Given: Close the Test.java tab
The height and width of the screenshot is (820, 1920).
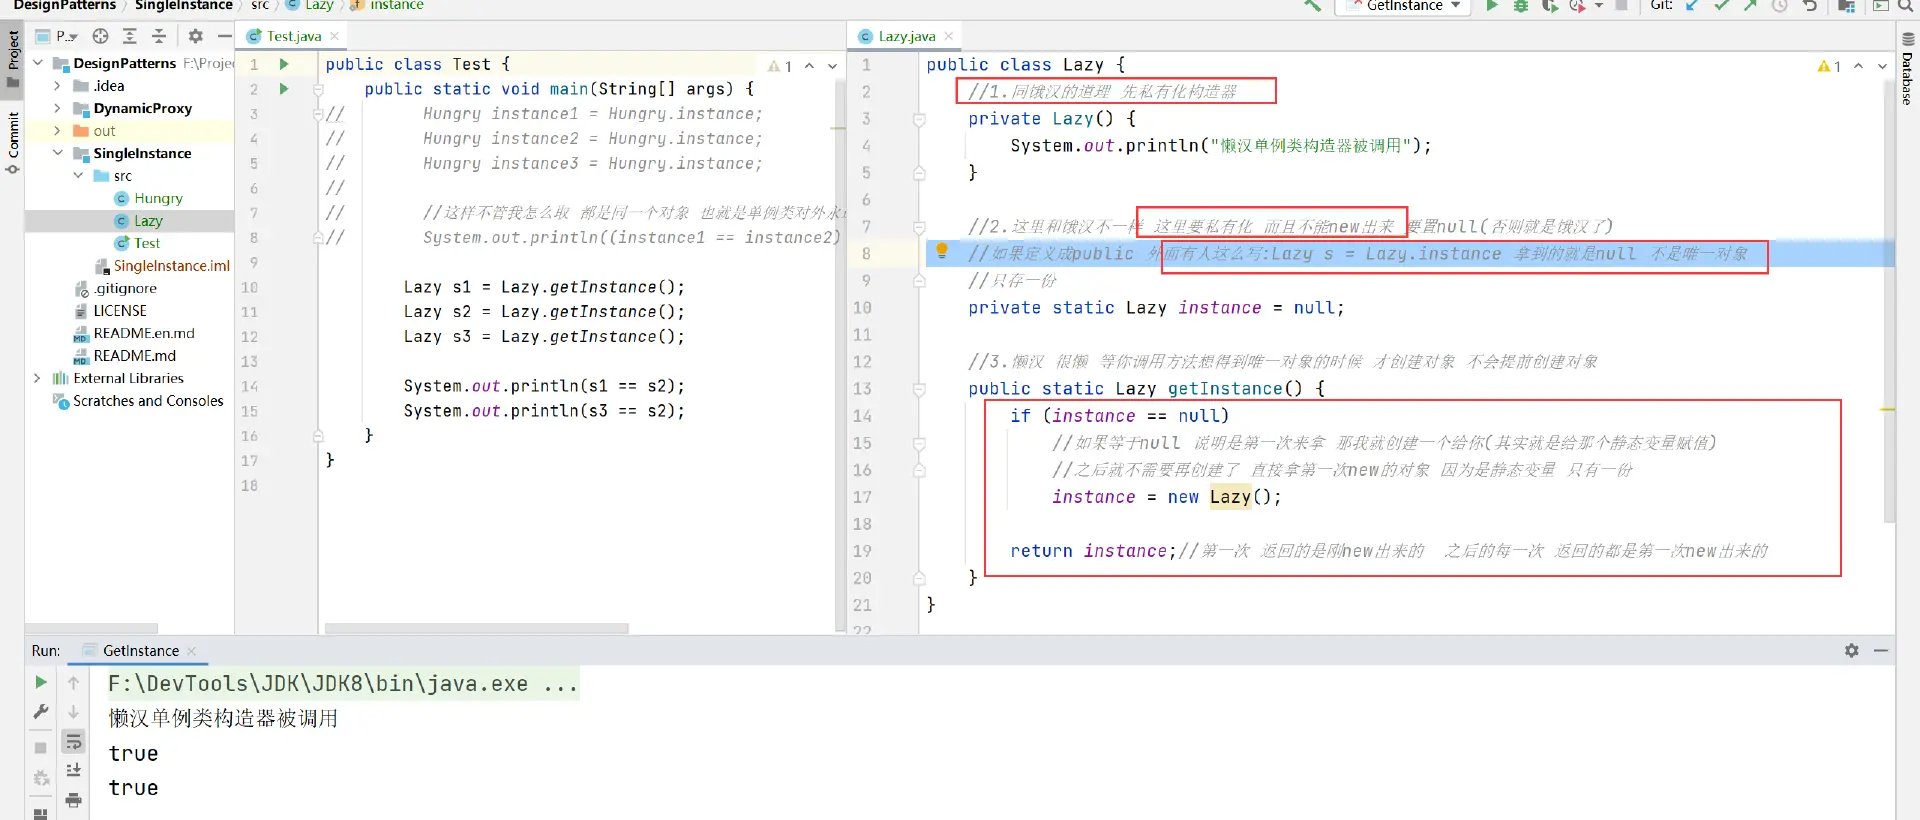Looking at the screenshot, I should tap(335, 36).
